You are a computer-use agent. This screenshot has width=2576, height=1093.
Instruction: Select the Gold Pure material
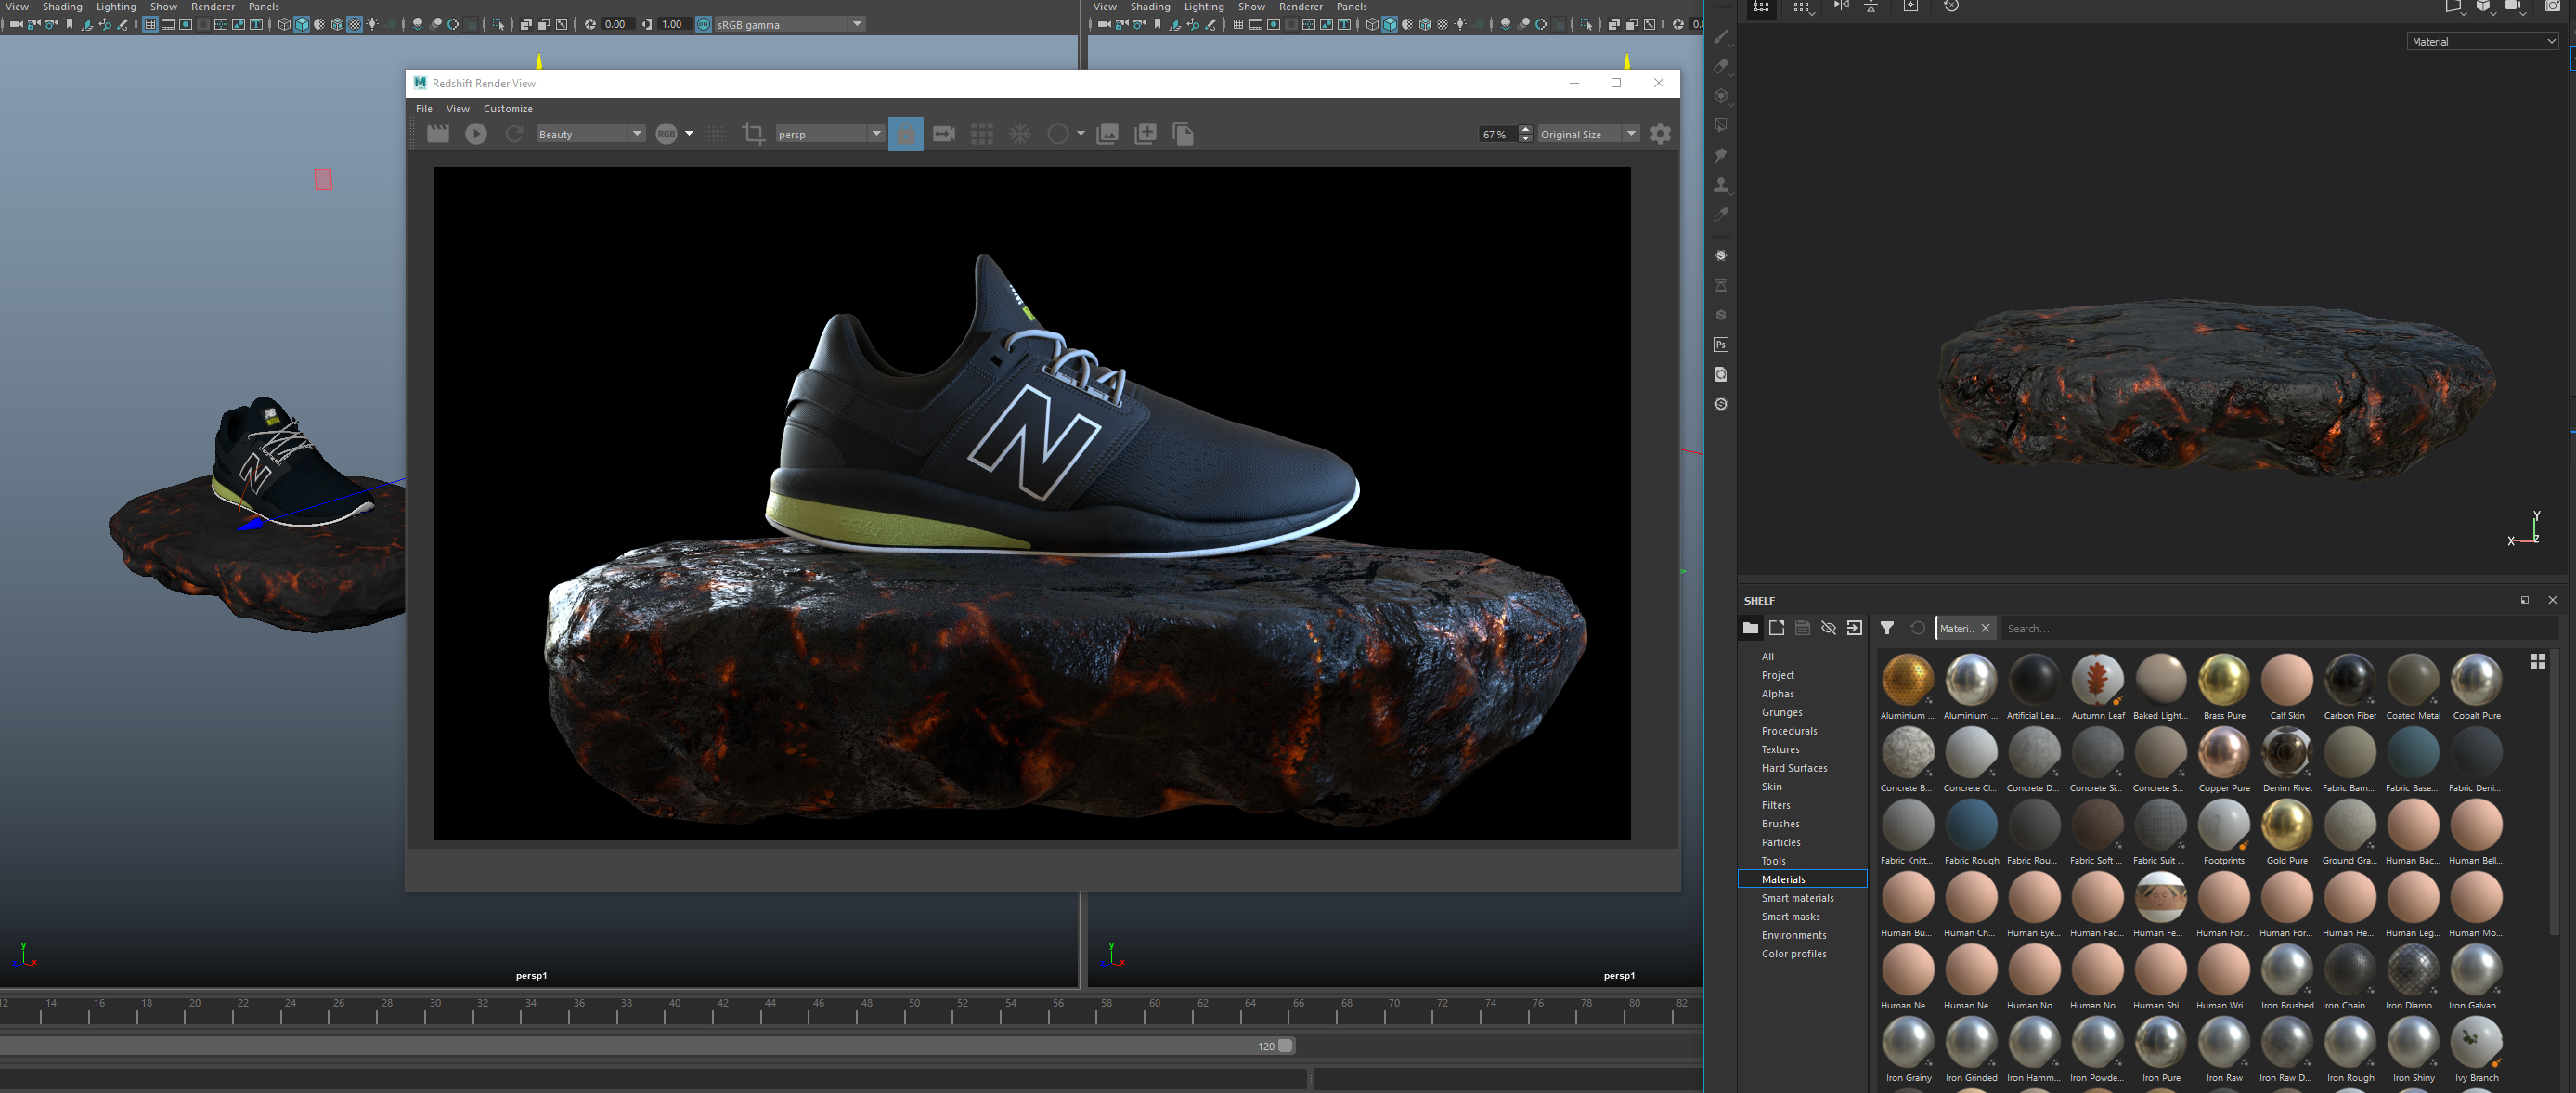click(2287, 832)
